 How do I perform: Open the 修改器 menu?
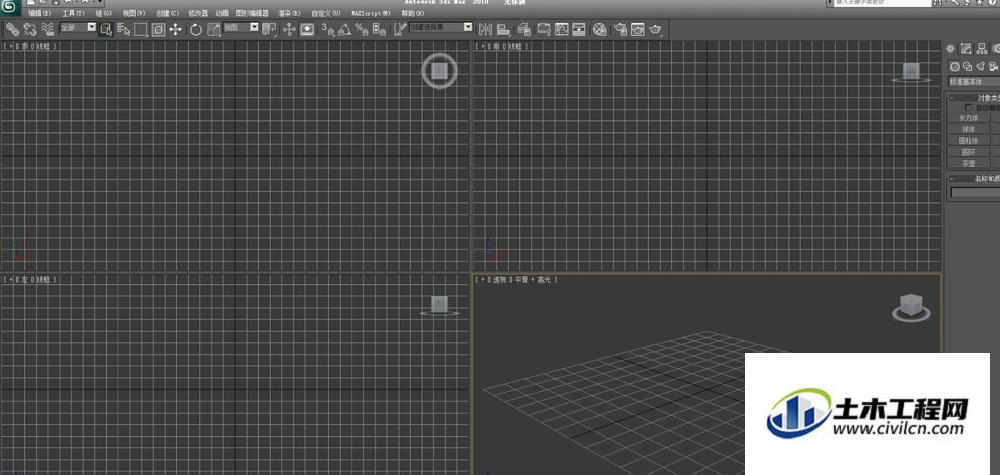(198, 13)
